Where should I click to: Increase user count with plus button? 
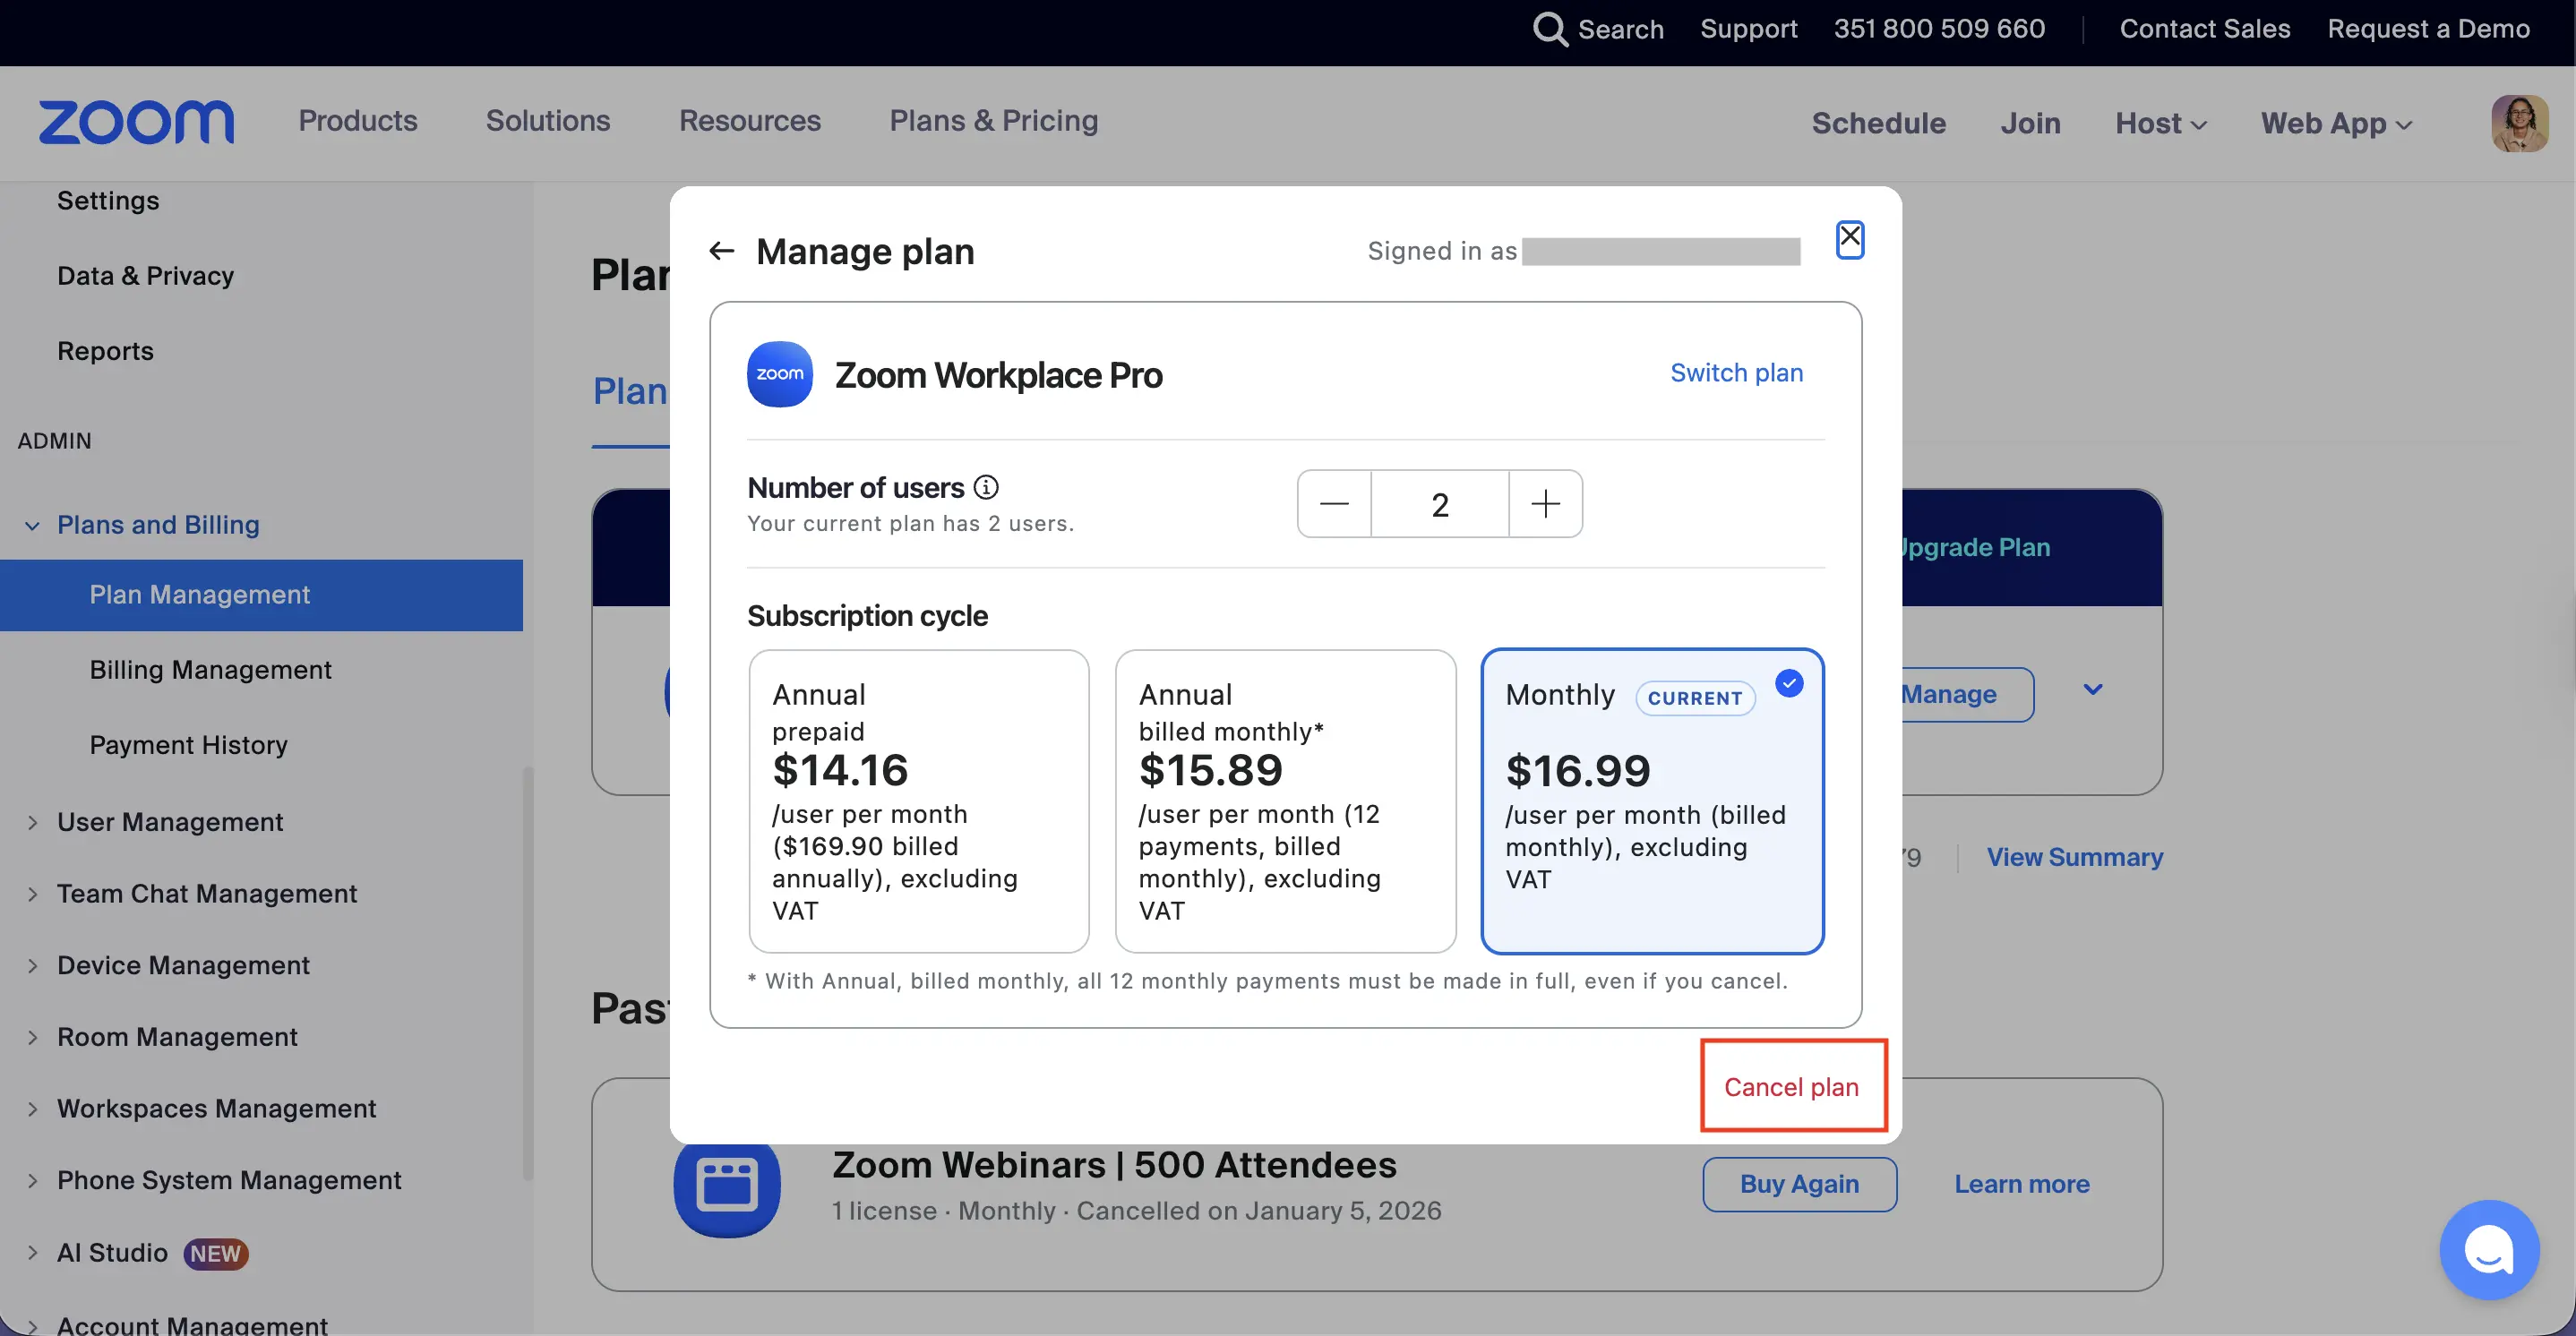tap(1545, 504)
